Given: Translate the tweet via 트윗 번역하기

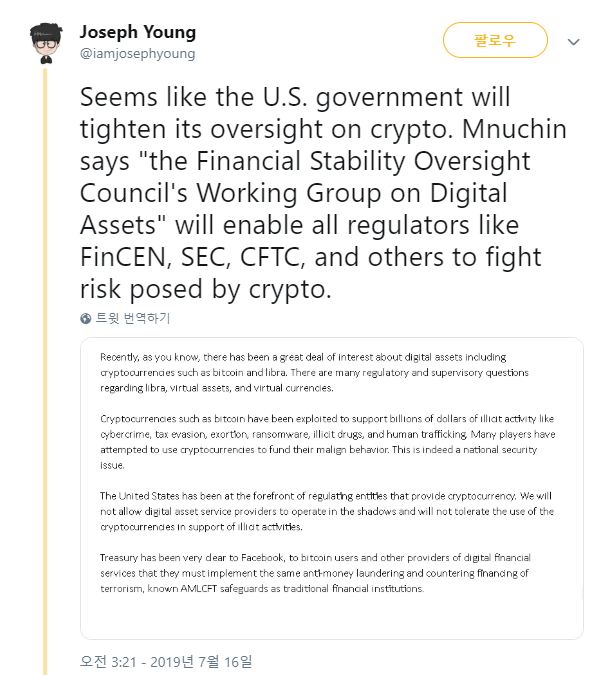Looking at the screenshot, I should pyautogui.click(x=133, y=318).
